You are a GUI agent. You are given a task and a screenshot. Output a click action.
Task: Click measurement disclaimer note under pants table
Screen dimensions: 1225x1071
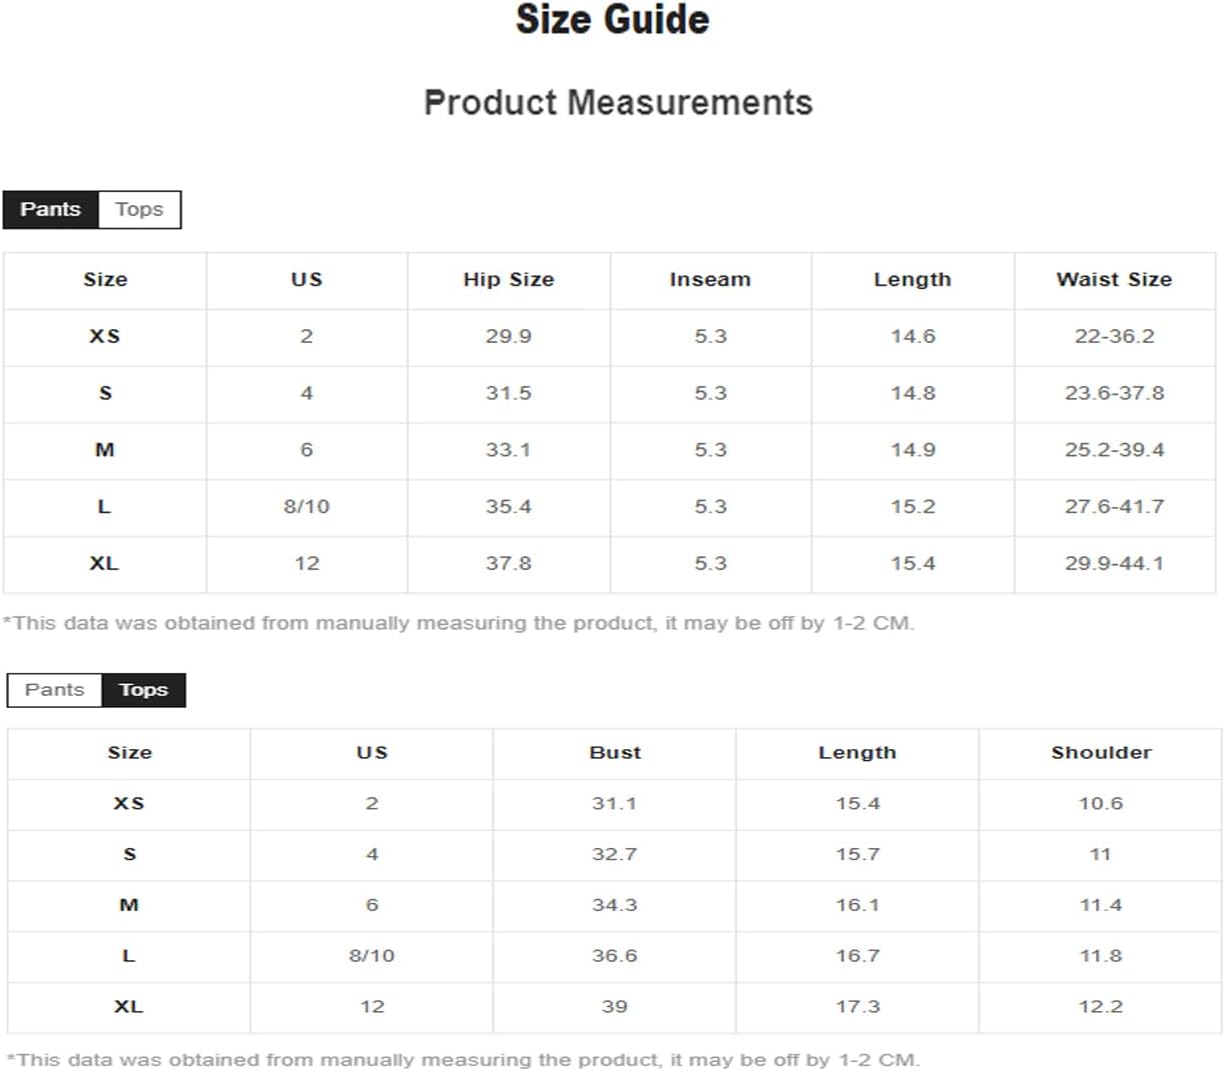tap(459, 623)
